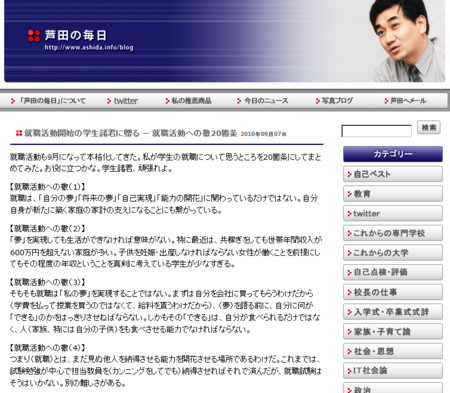
Task: Open 「芦田の毎日」について in navigation bar
Action: click(x=52, y=101)
